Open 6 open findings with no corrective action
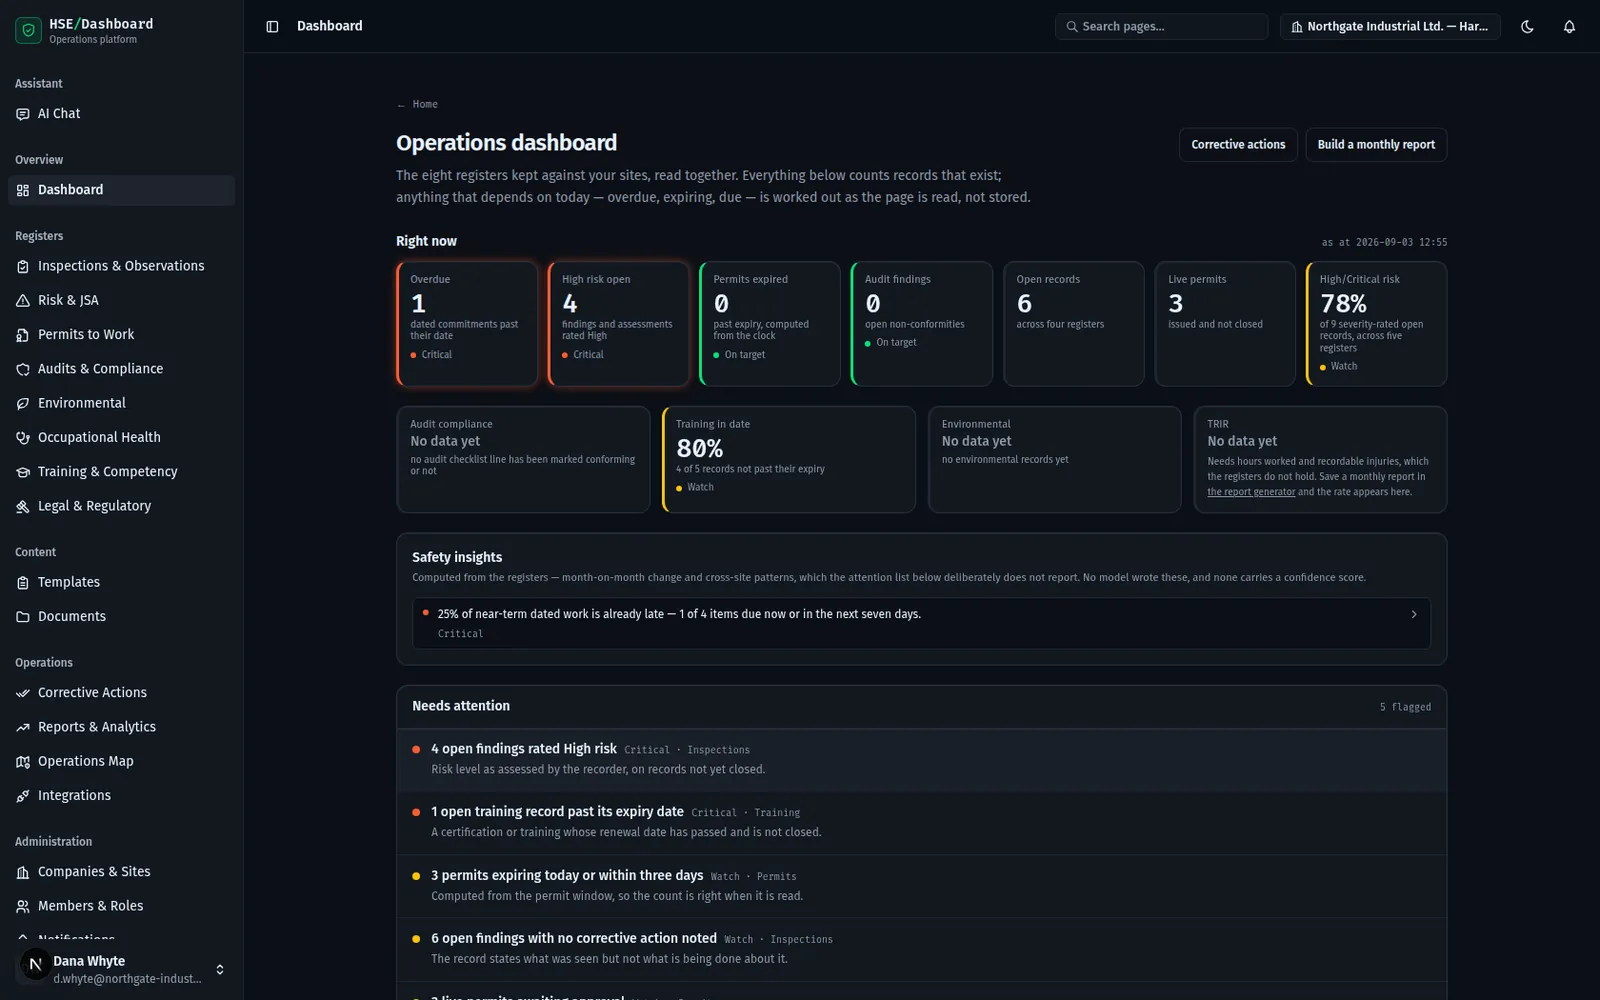Viewport: 1600px width, 1000px height. (921, 949)
